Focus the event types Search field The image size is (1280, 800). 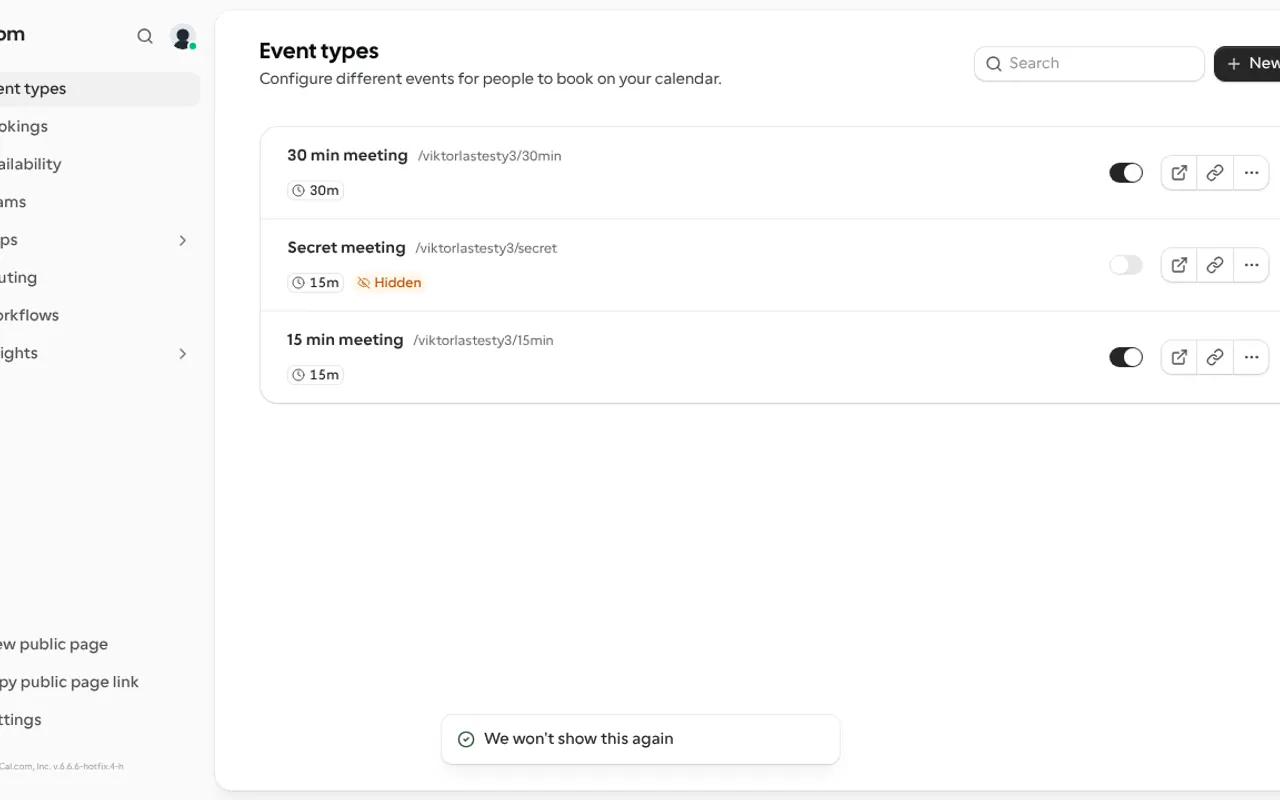[1089, 63]
